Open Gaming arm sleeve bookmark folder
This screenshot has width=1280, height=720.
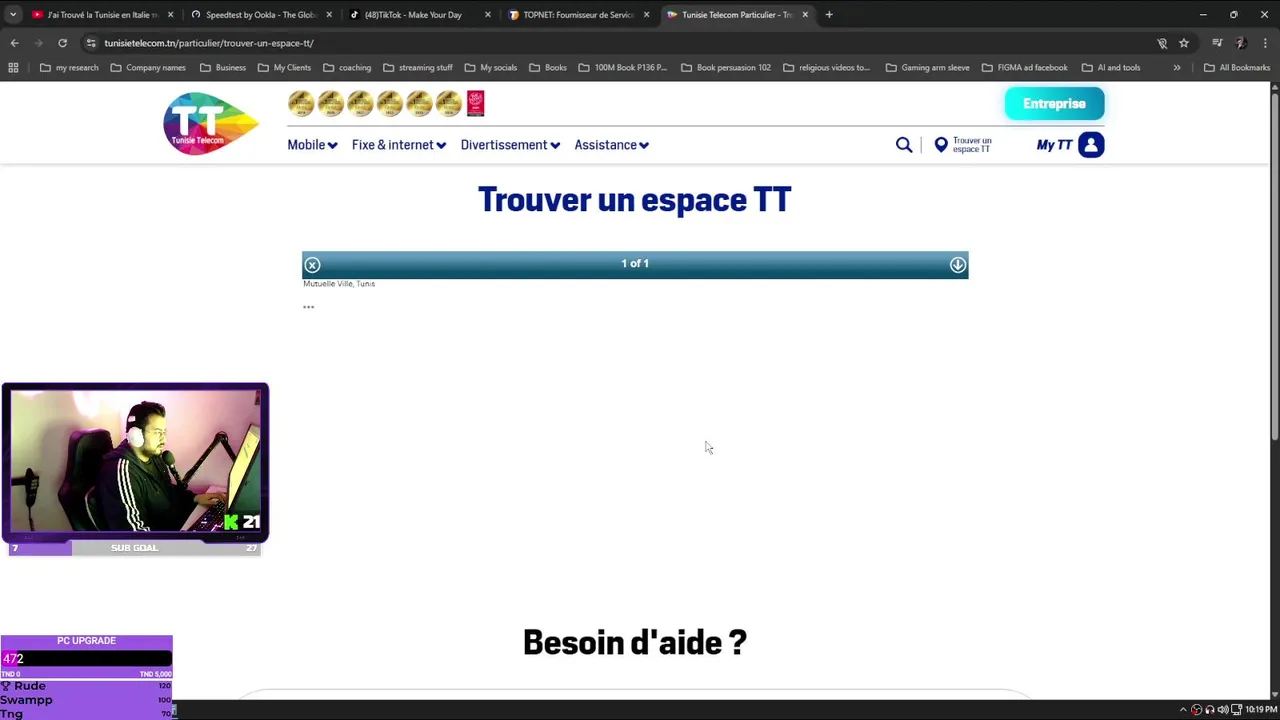tap(928, 68)
